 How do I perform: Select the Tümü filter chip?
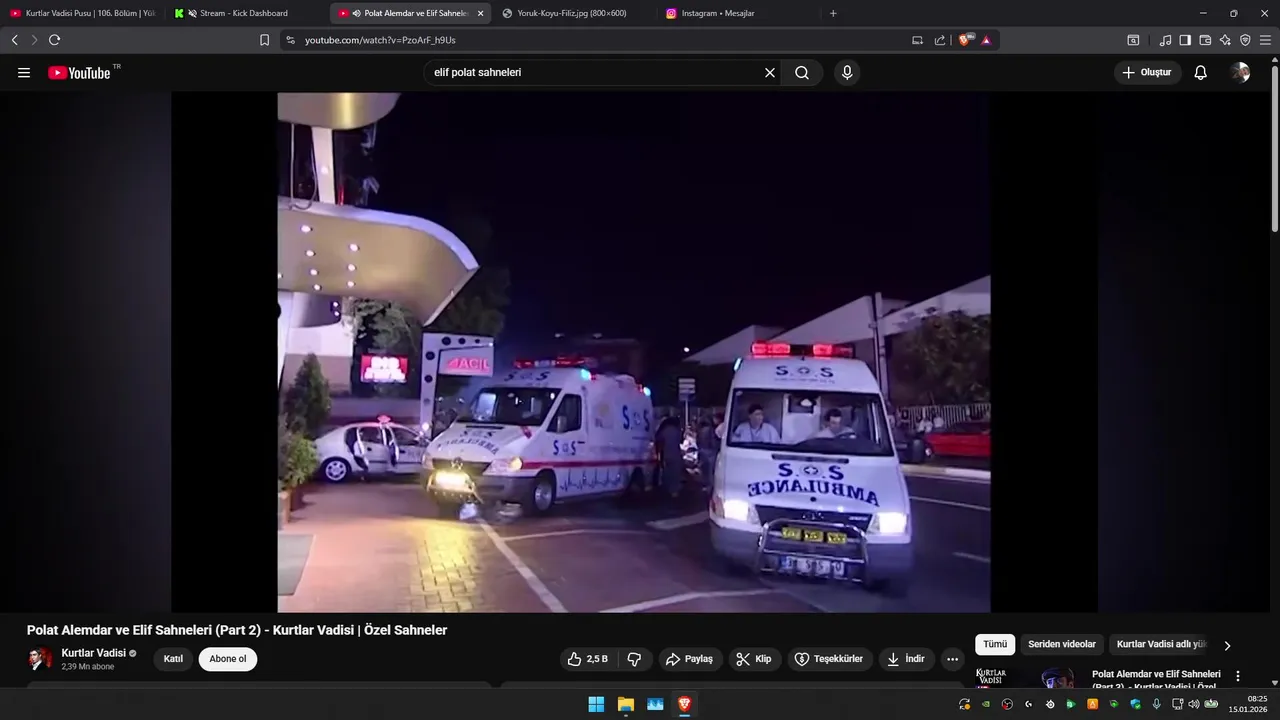click(995, 645)
